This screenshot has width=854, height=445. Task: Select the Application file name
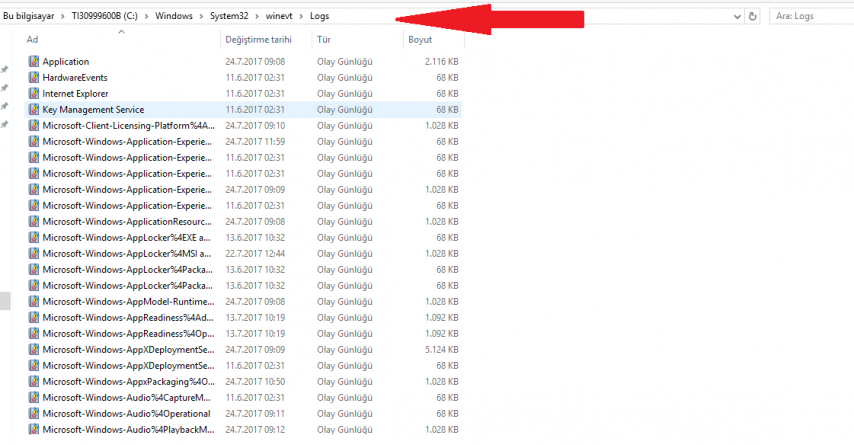point(66,62)
